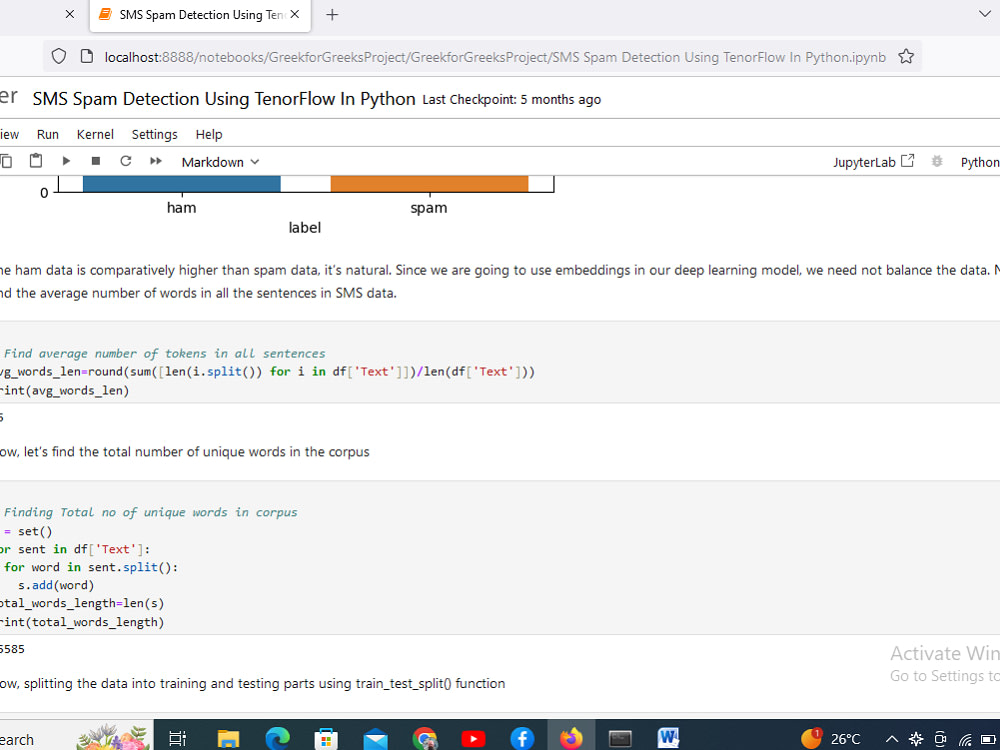Launch Word from the taskbar
The image size is (1000, 750).
coord(668,738)
